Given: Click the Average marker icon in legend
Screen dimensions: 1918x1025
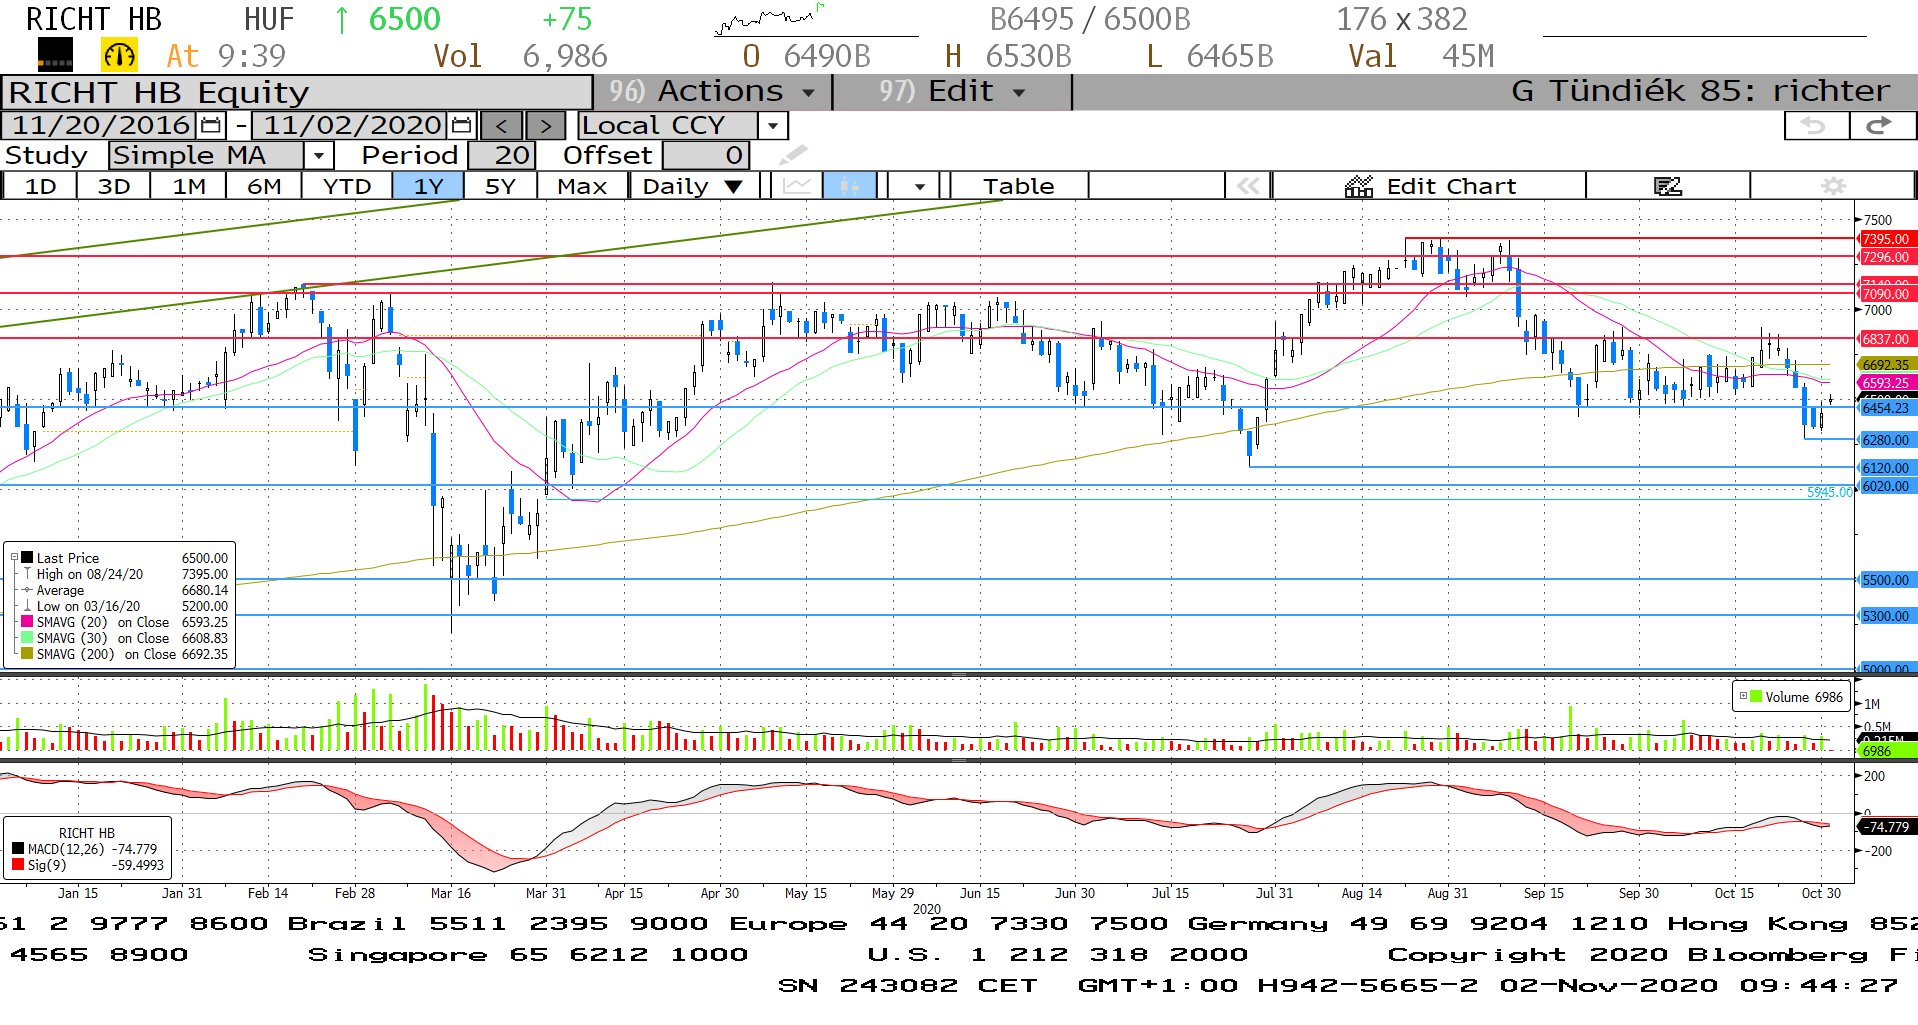Looking at the screenshot, I should point(27,590).
